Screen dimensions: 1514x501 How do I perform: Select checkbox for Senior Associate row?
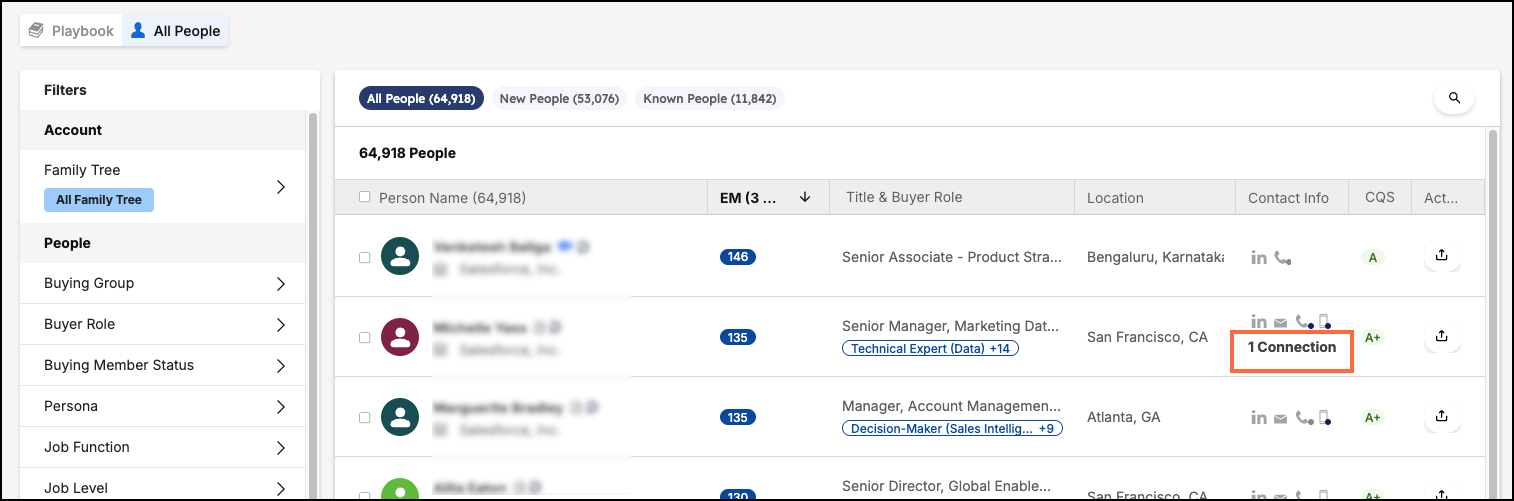pyautogui.click(x=364, y=257)
